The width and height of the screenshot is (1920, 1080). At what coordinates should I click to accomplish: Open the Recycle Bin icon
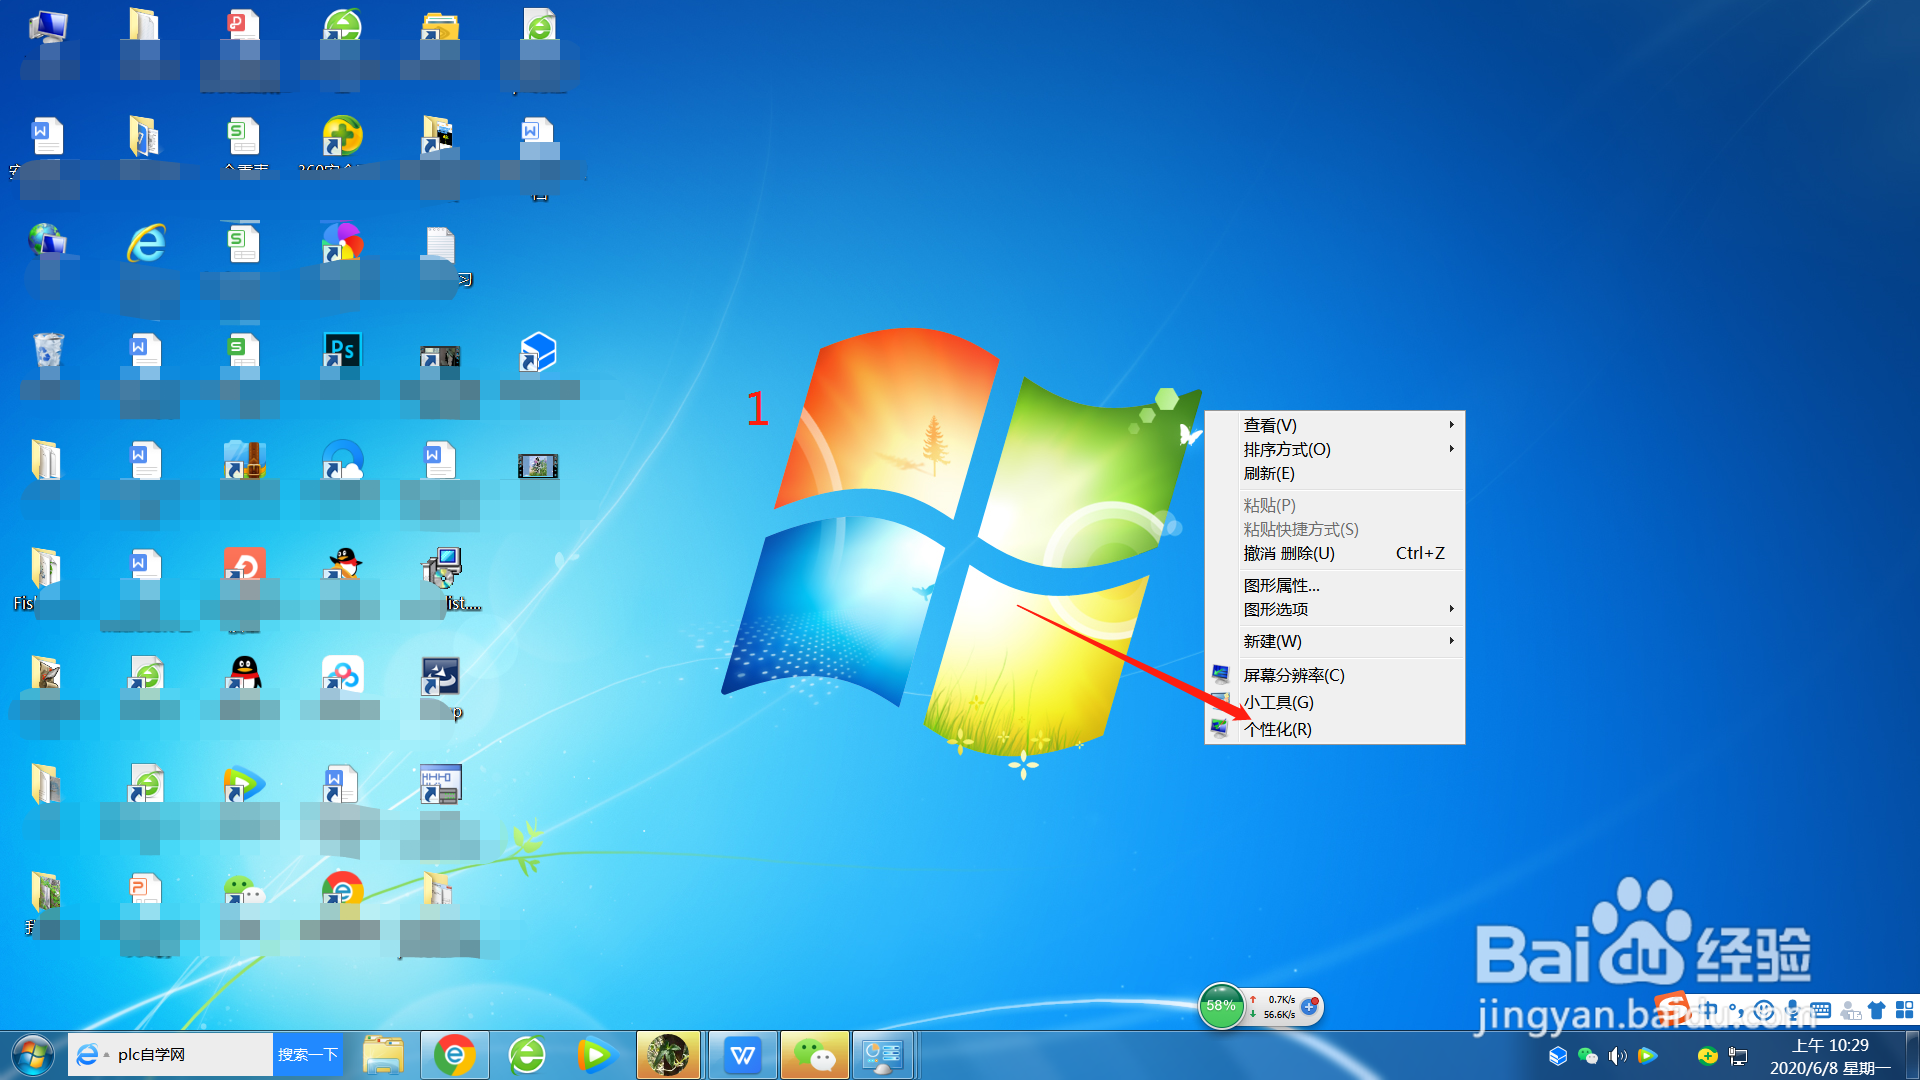tap(48, 352)
